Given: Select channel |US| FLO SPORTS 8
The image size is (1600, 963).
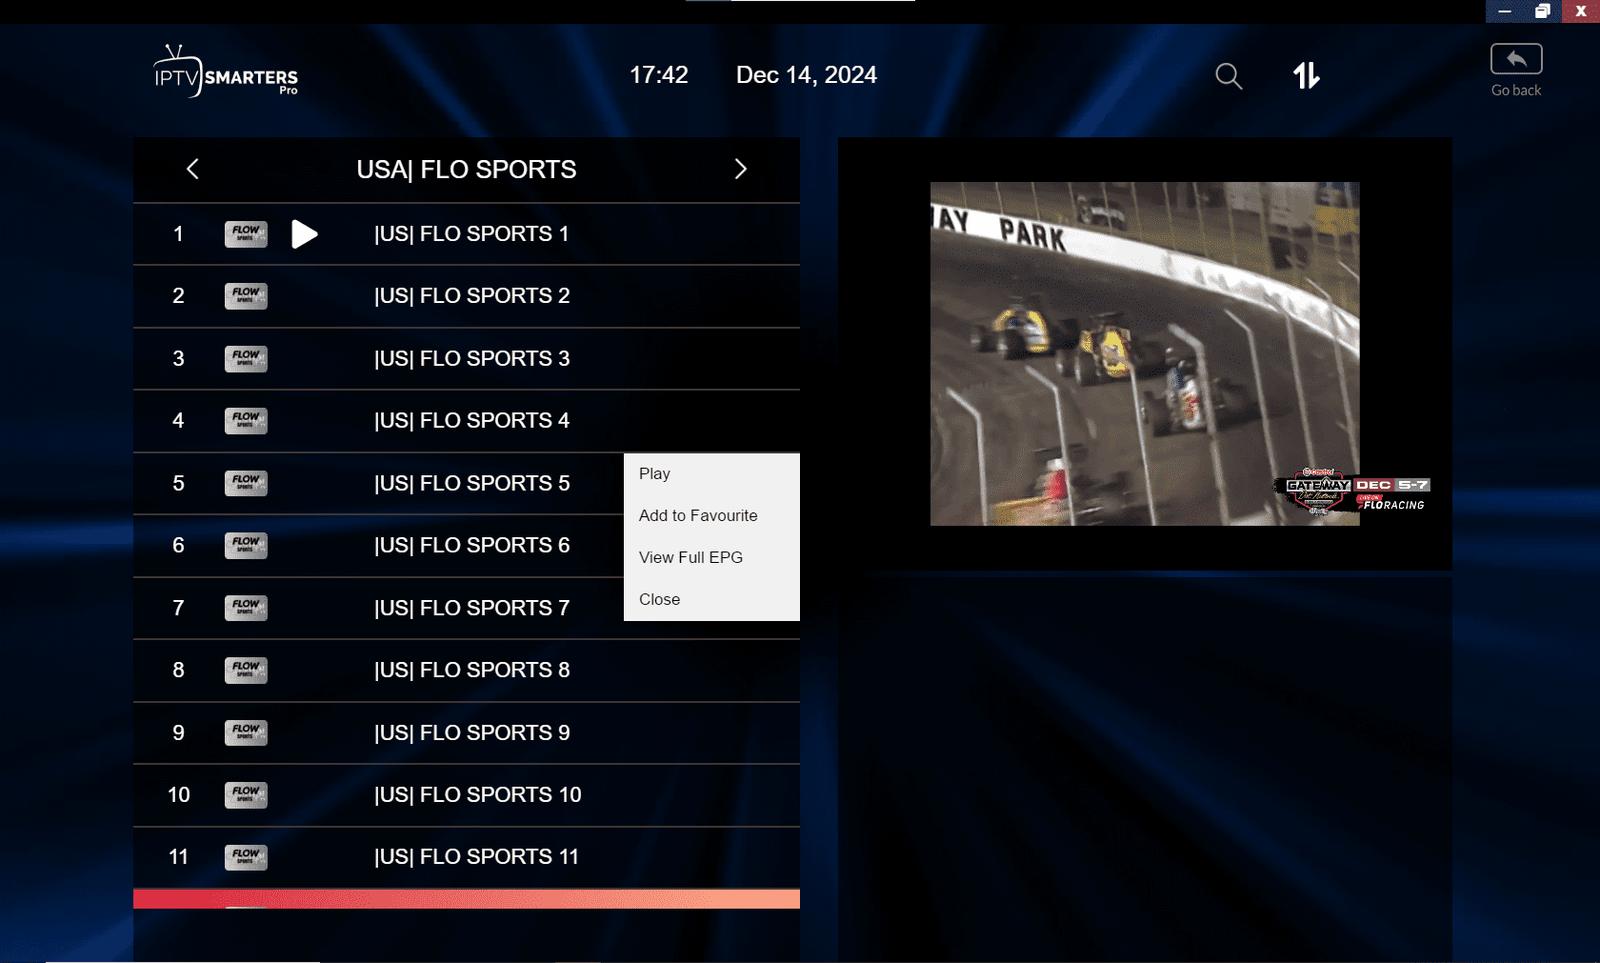Looking at the screenshot, I should click(x=466, y=670).
